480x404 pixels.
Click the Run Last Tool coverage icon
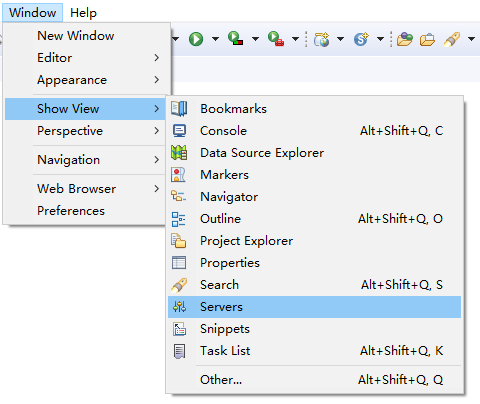(x=235, y=38)
